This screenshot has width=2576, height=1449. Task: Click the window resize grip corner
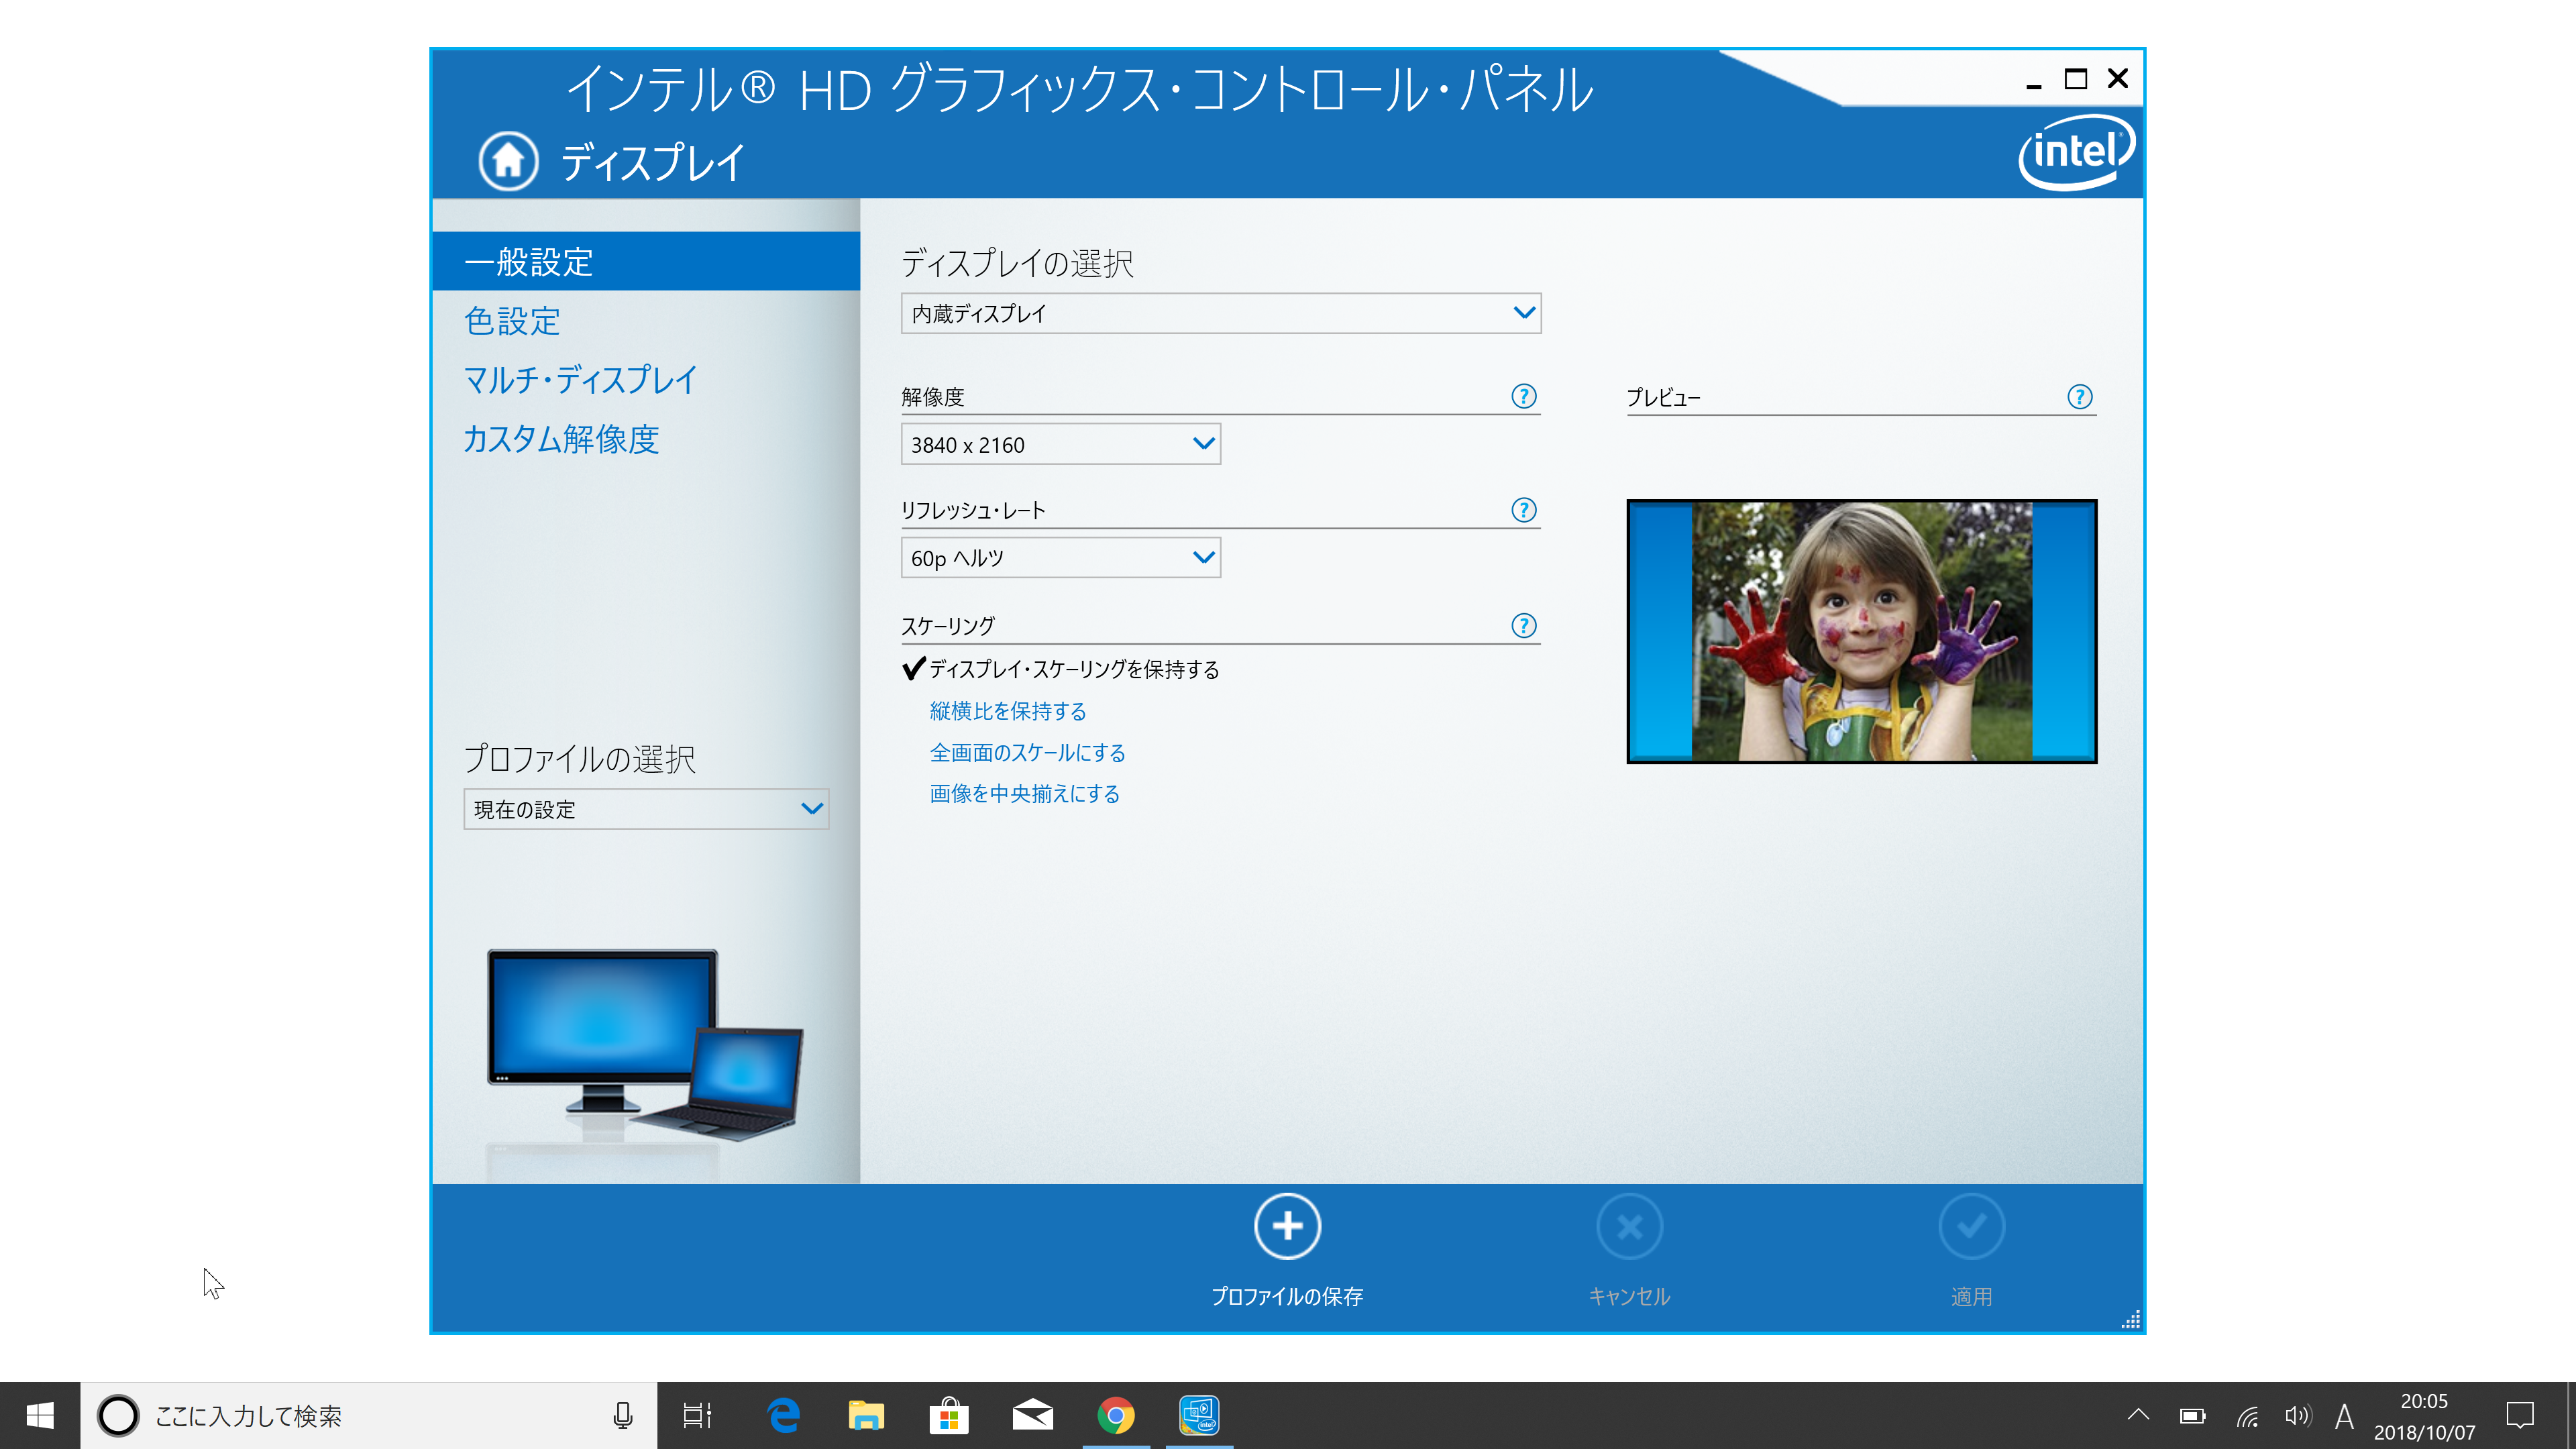click(x=2131, y=1319)
